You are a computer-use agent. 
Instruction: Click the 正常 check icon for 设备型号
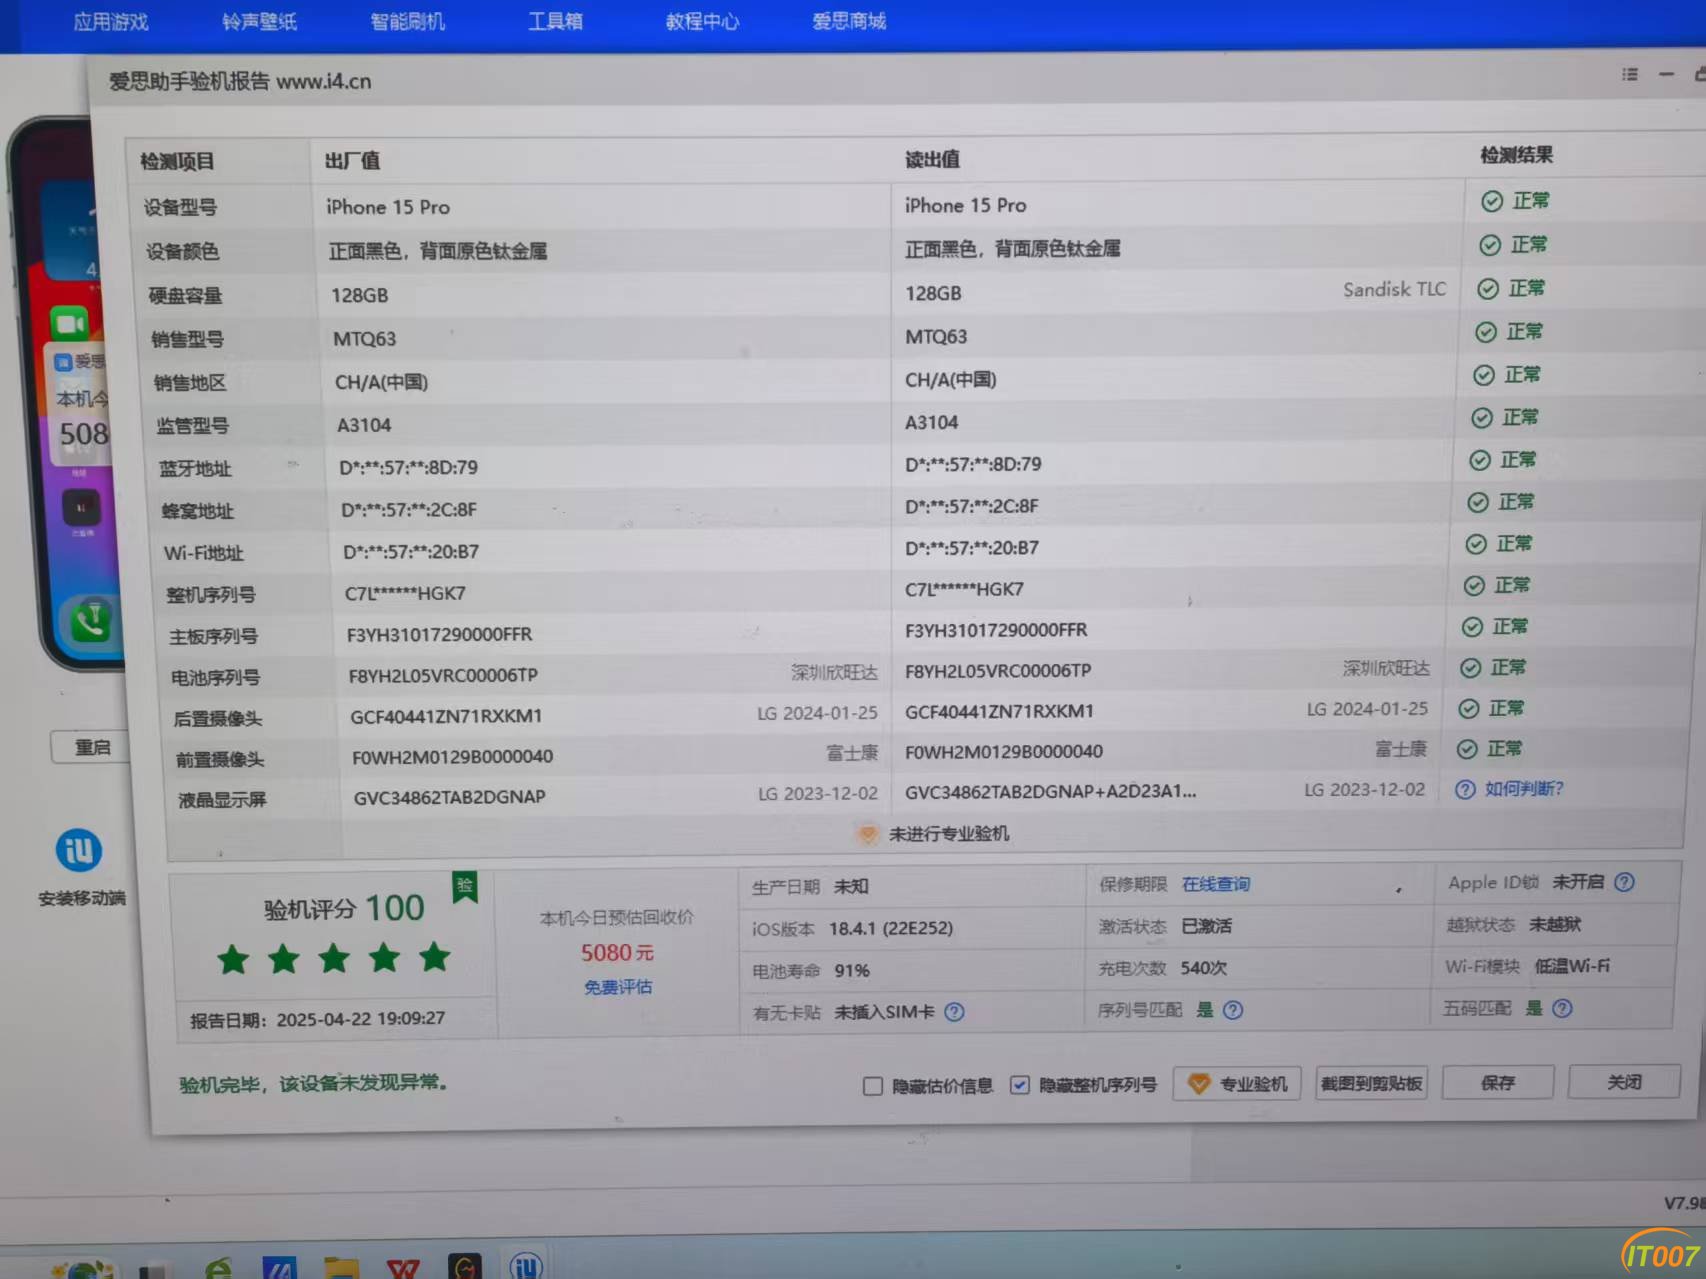pos(1491,201)
